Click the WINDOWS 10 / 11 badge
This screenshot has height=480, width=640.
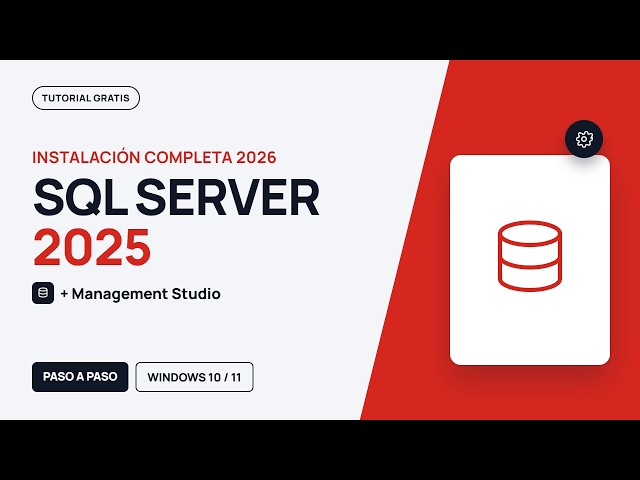(194, 377)
